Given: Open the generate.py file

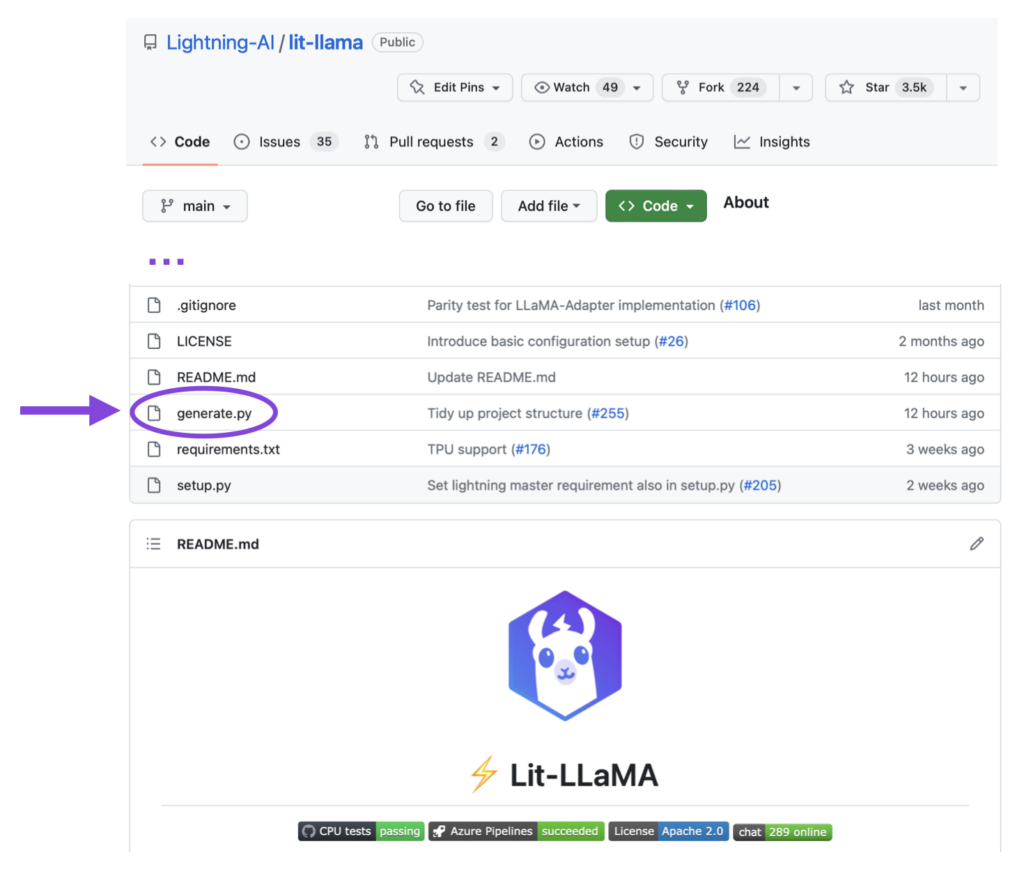Looking at the screenshot, I should 213,413.
